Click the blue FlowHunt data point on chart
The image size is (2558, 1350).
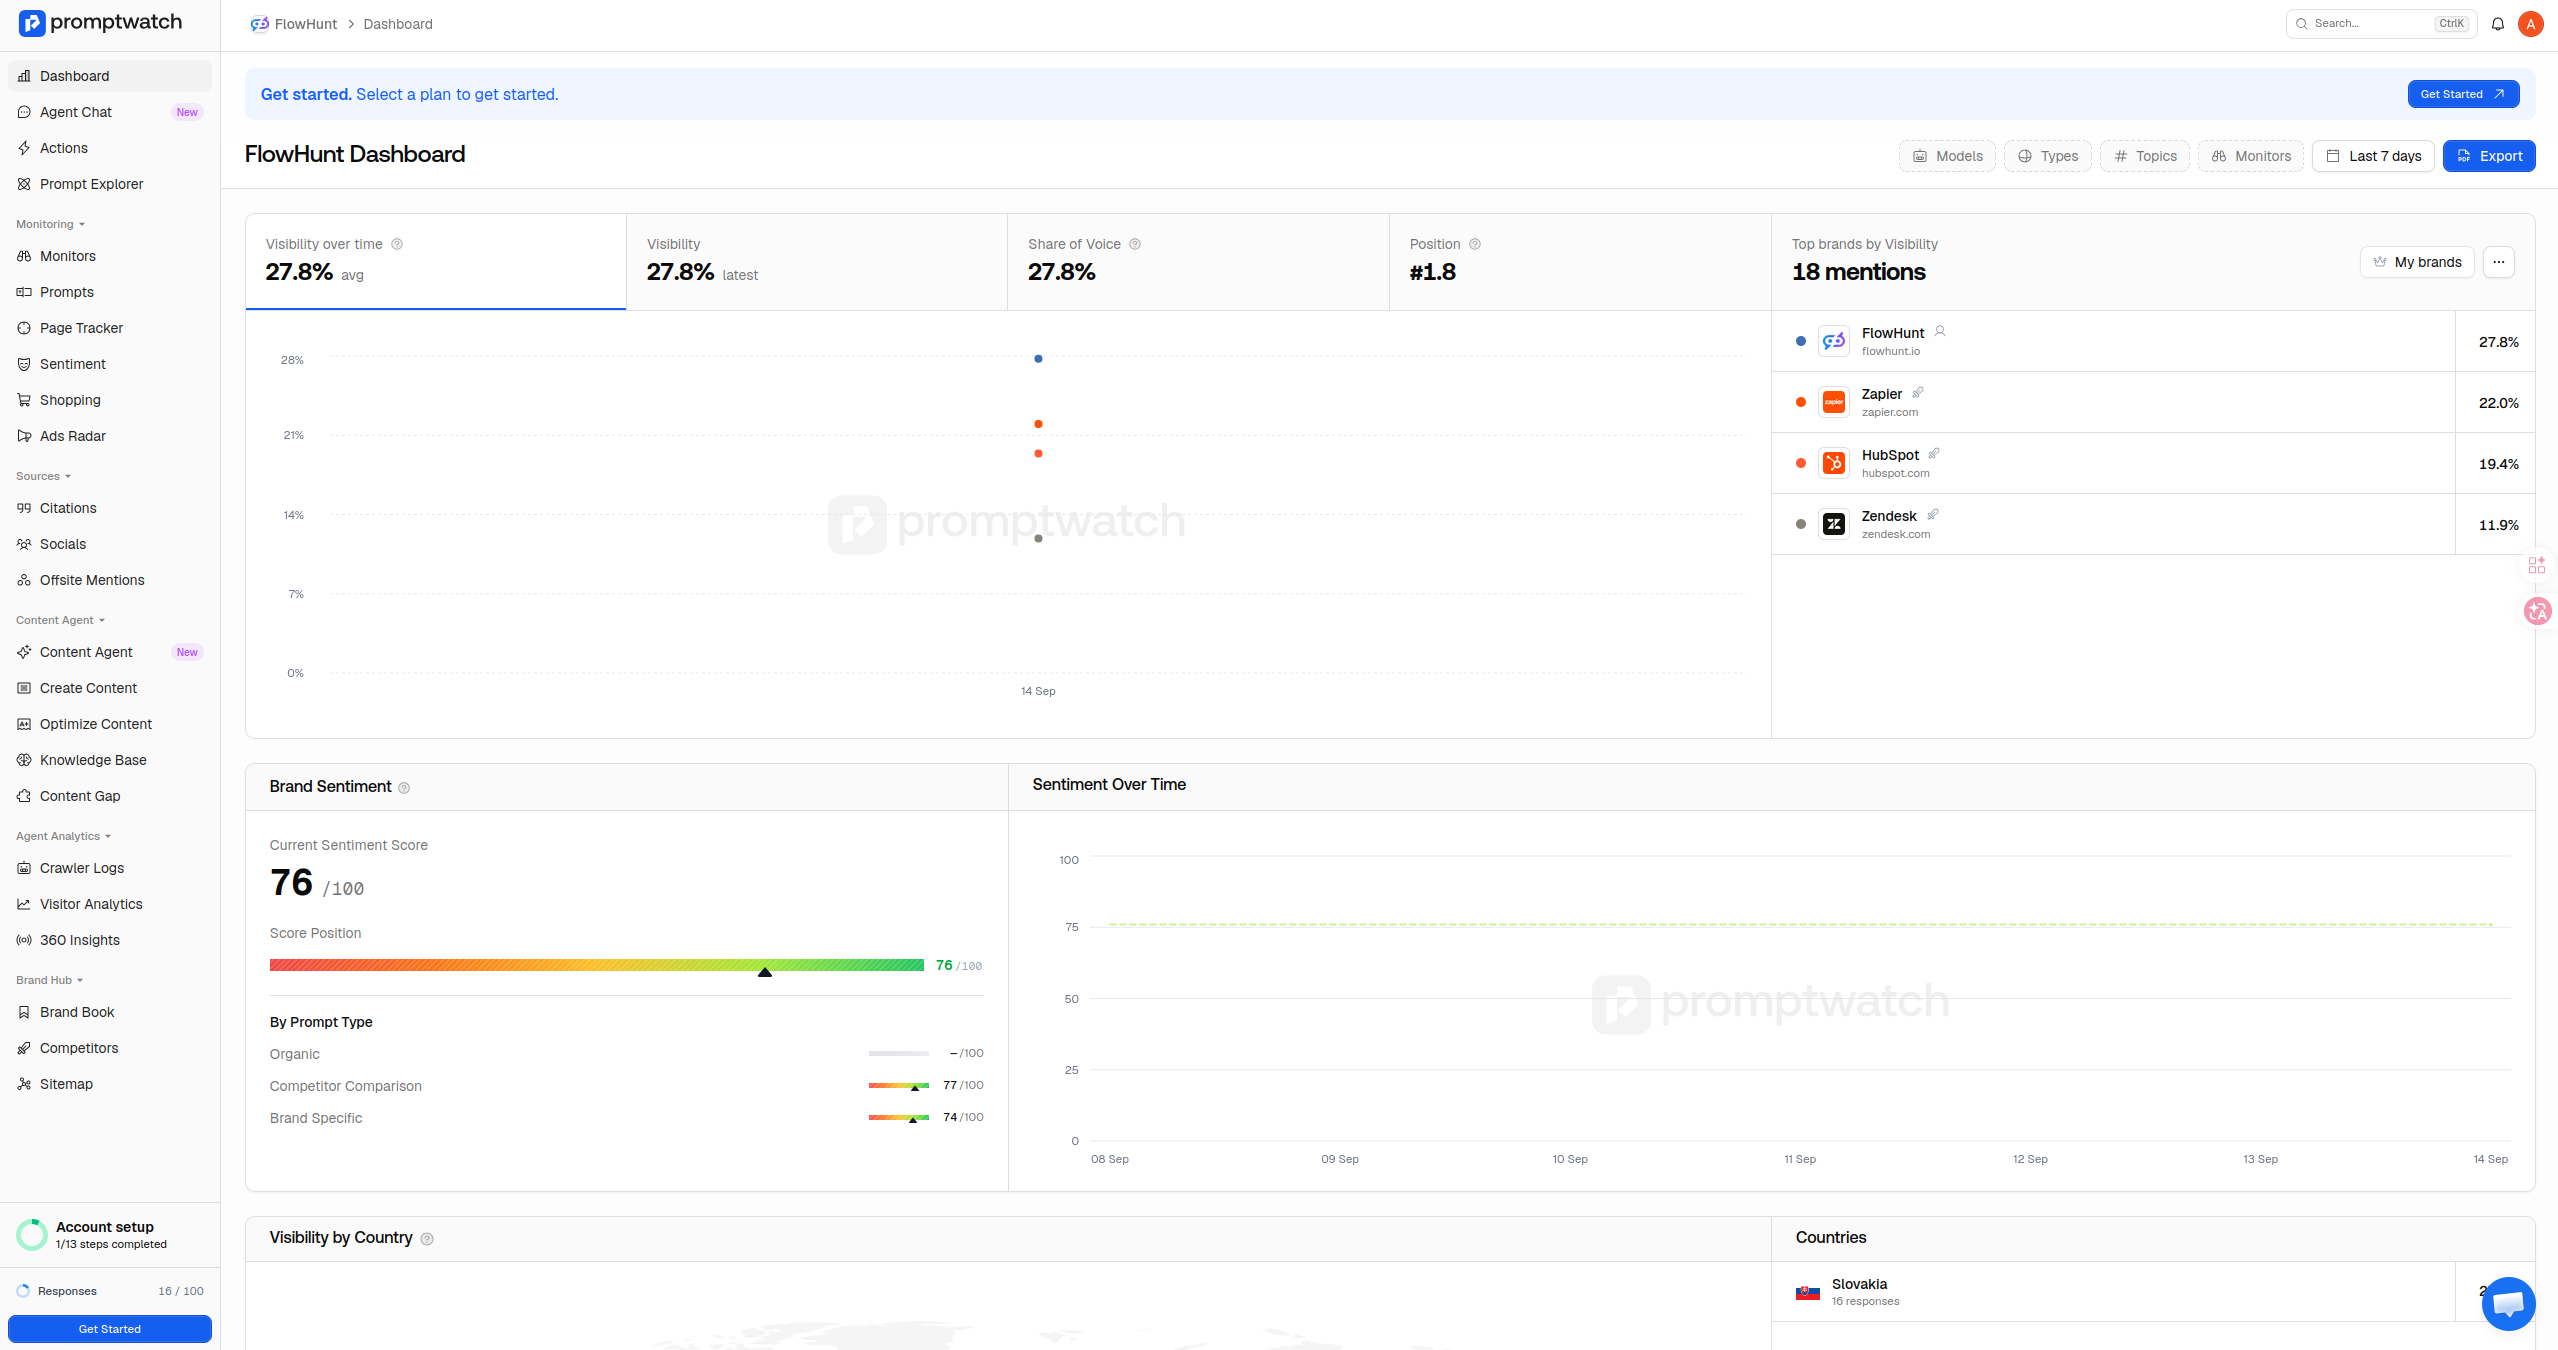[x=1038, y=359]
